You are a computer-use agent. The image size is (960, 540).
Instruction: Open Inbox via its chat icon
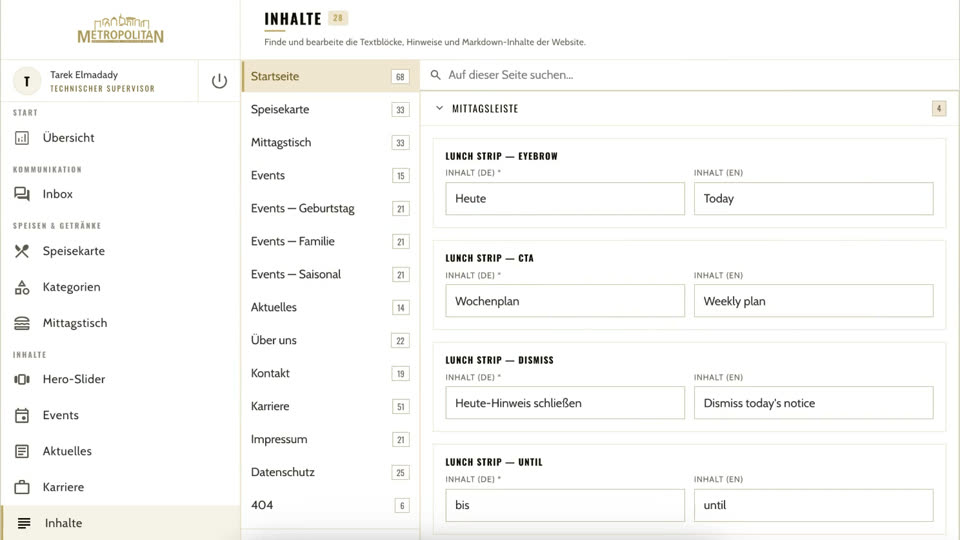[22, 194]
